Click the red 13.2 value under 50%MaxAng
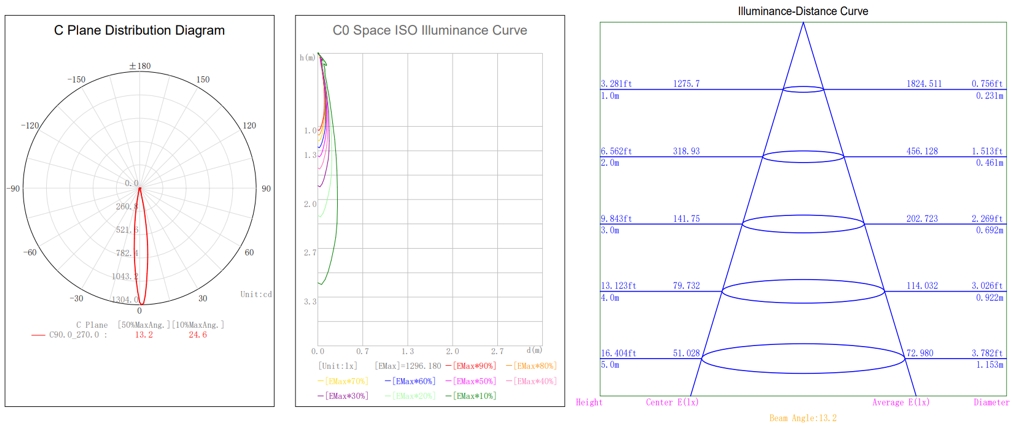Screen dimensions: 1012x426 [143, 335]
